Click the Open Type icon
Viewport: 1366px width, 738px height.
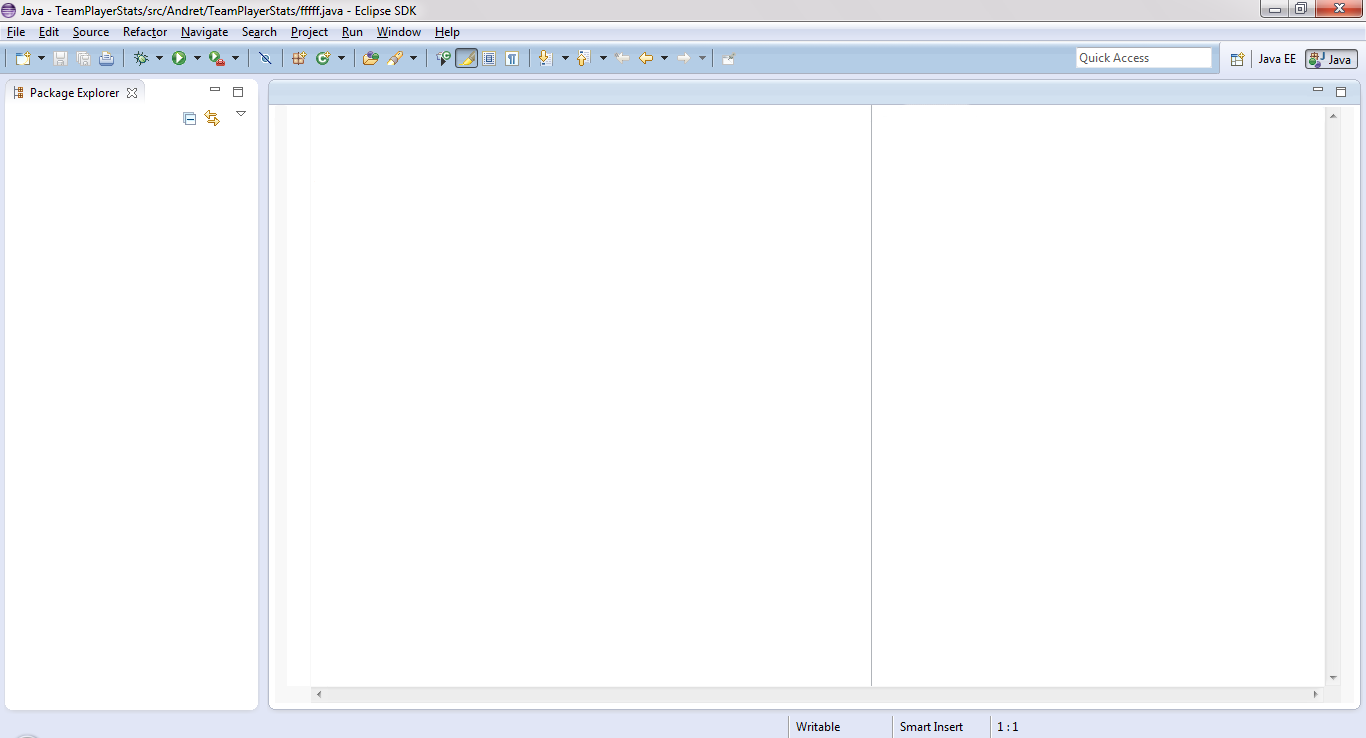(x=371, y=58)
